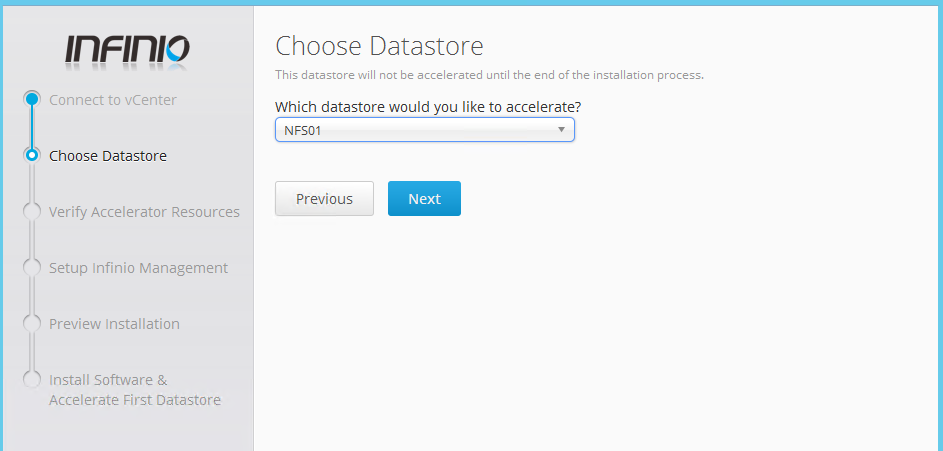Viewport: 943px width, 451px height.
Task: Click the Install Software step circle
Action: (x=32, y=380)
